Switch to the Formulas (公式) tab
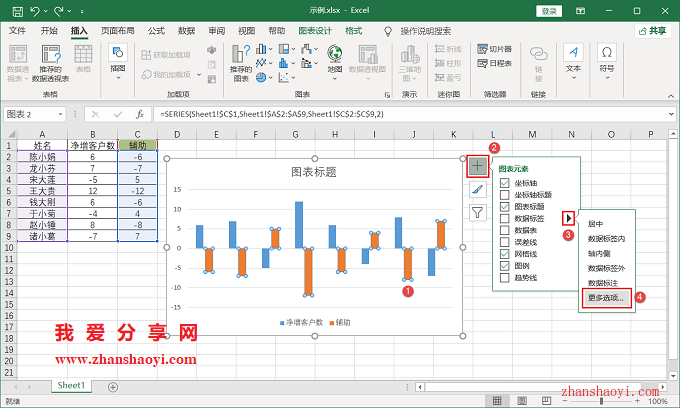The height and width of the screenshot is (408, 680). click(156, 31)
